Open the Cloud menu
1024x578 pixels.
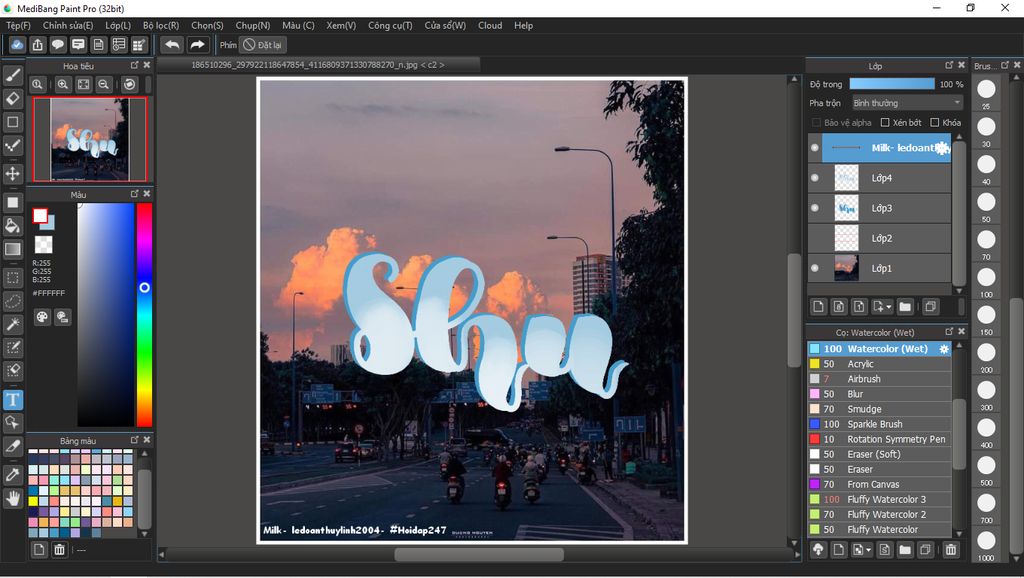point(490,25)
